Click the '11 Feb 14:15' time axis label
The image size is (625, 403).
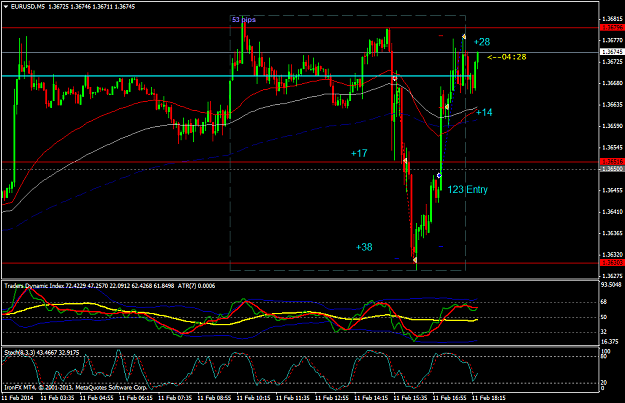click(x=371, y=398)
